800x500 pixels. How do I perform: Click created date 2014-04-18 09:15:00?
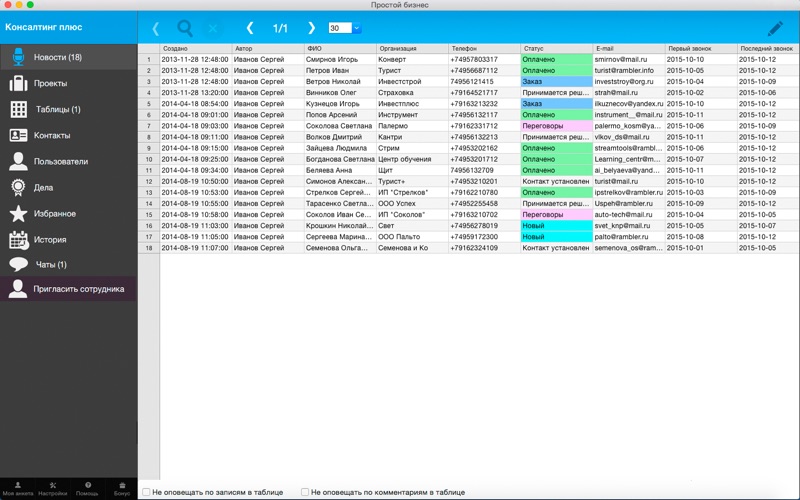[x=195, y=148]
